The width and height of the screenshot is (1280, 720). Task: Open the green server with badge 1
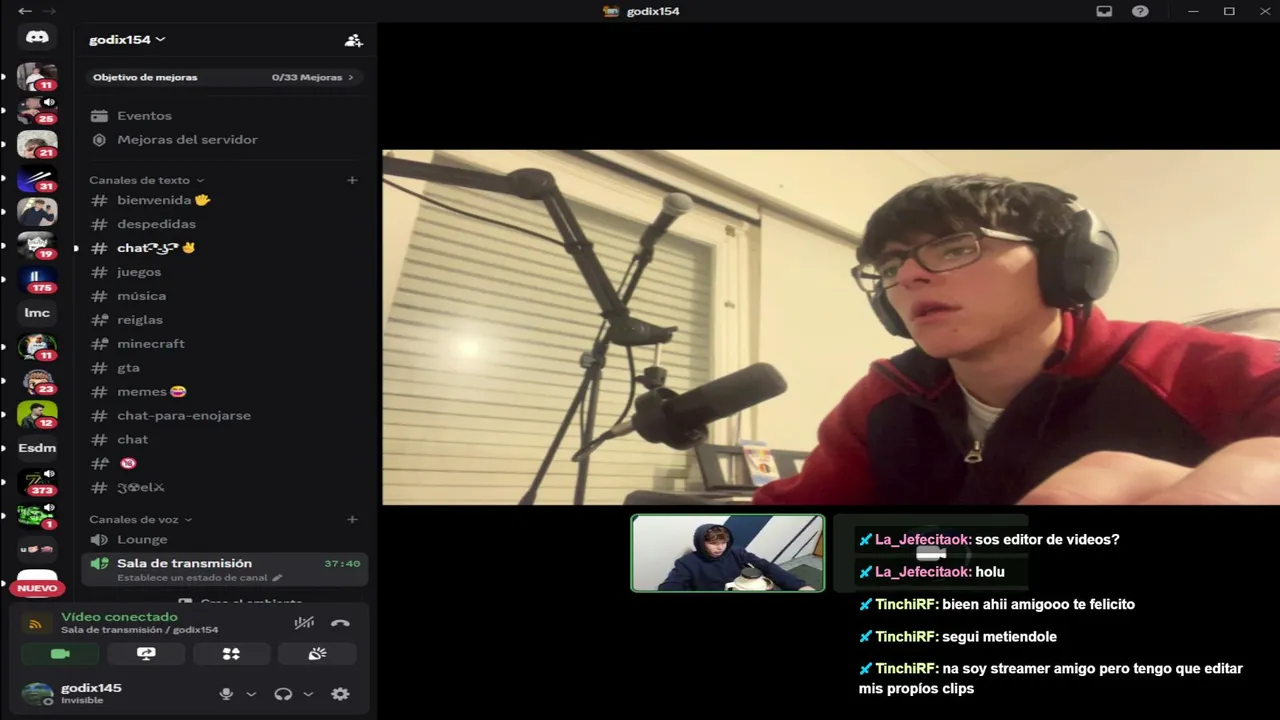pyautogui.click(x=37, y=516)
